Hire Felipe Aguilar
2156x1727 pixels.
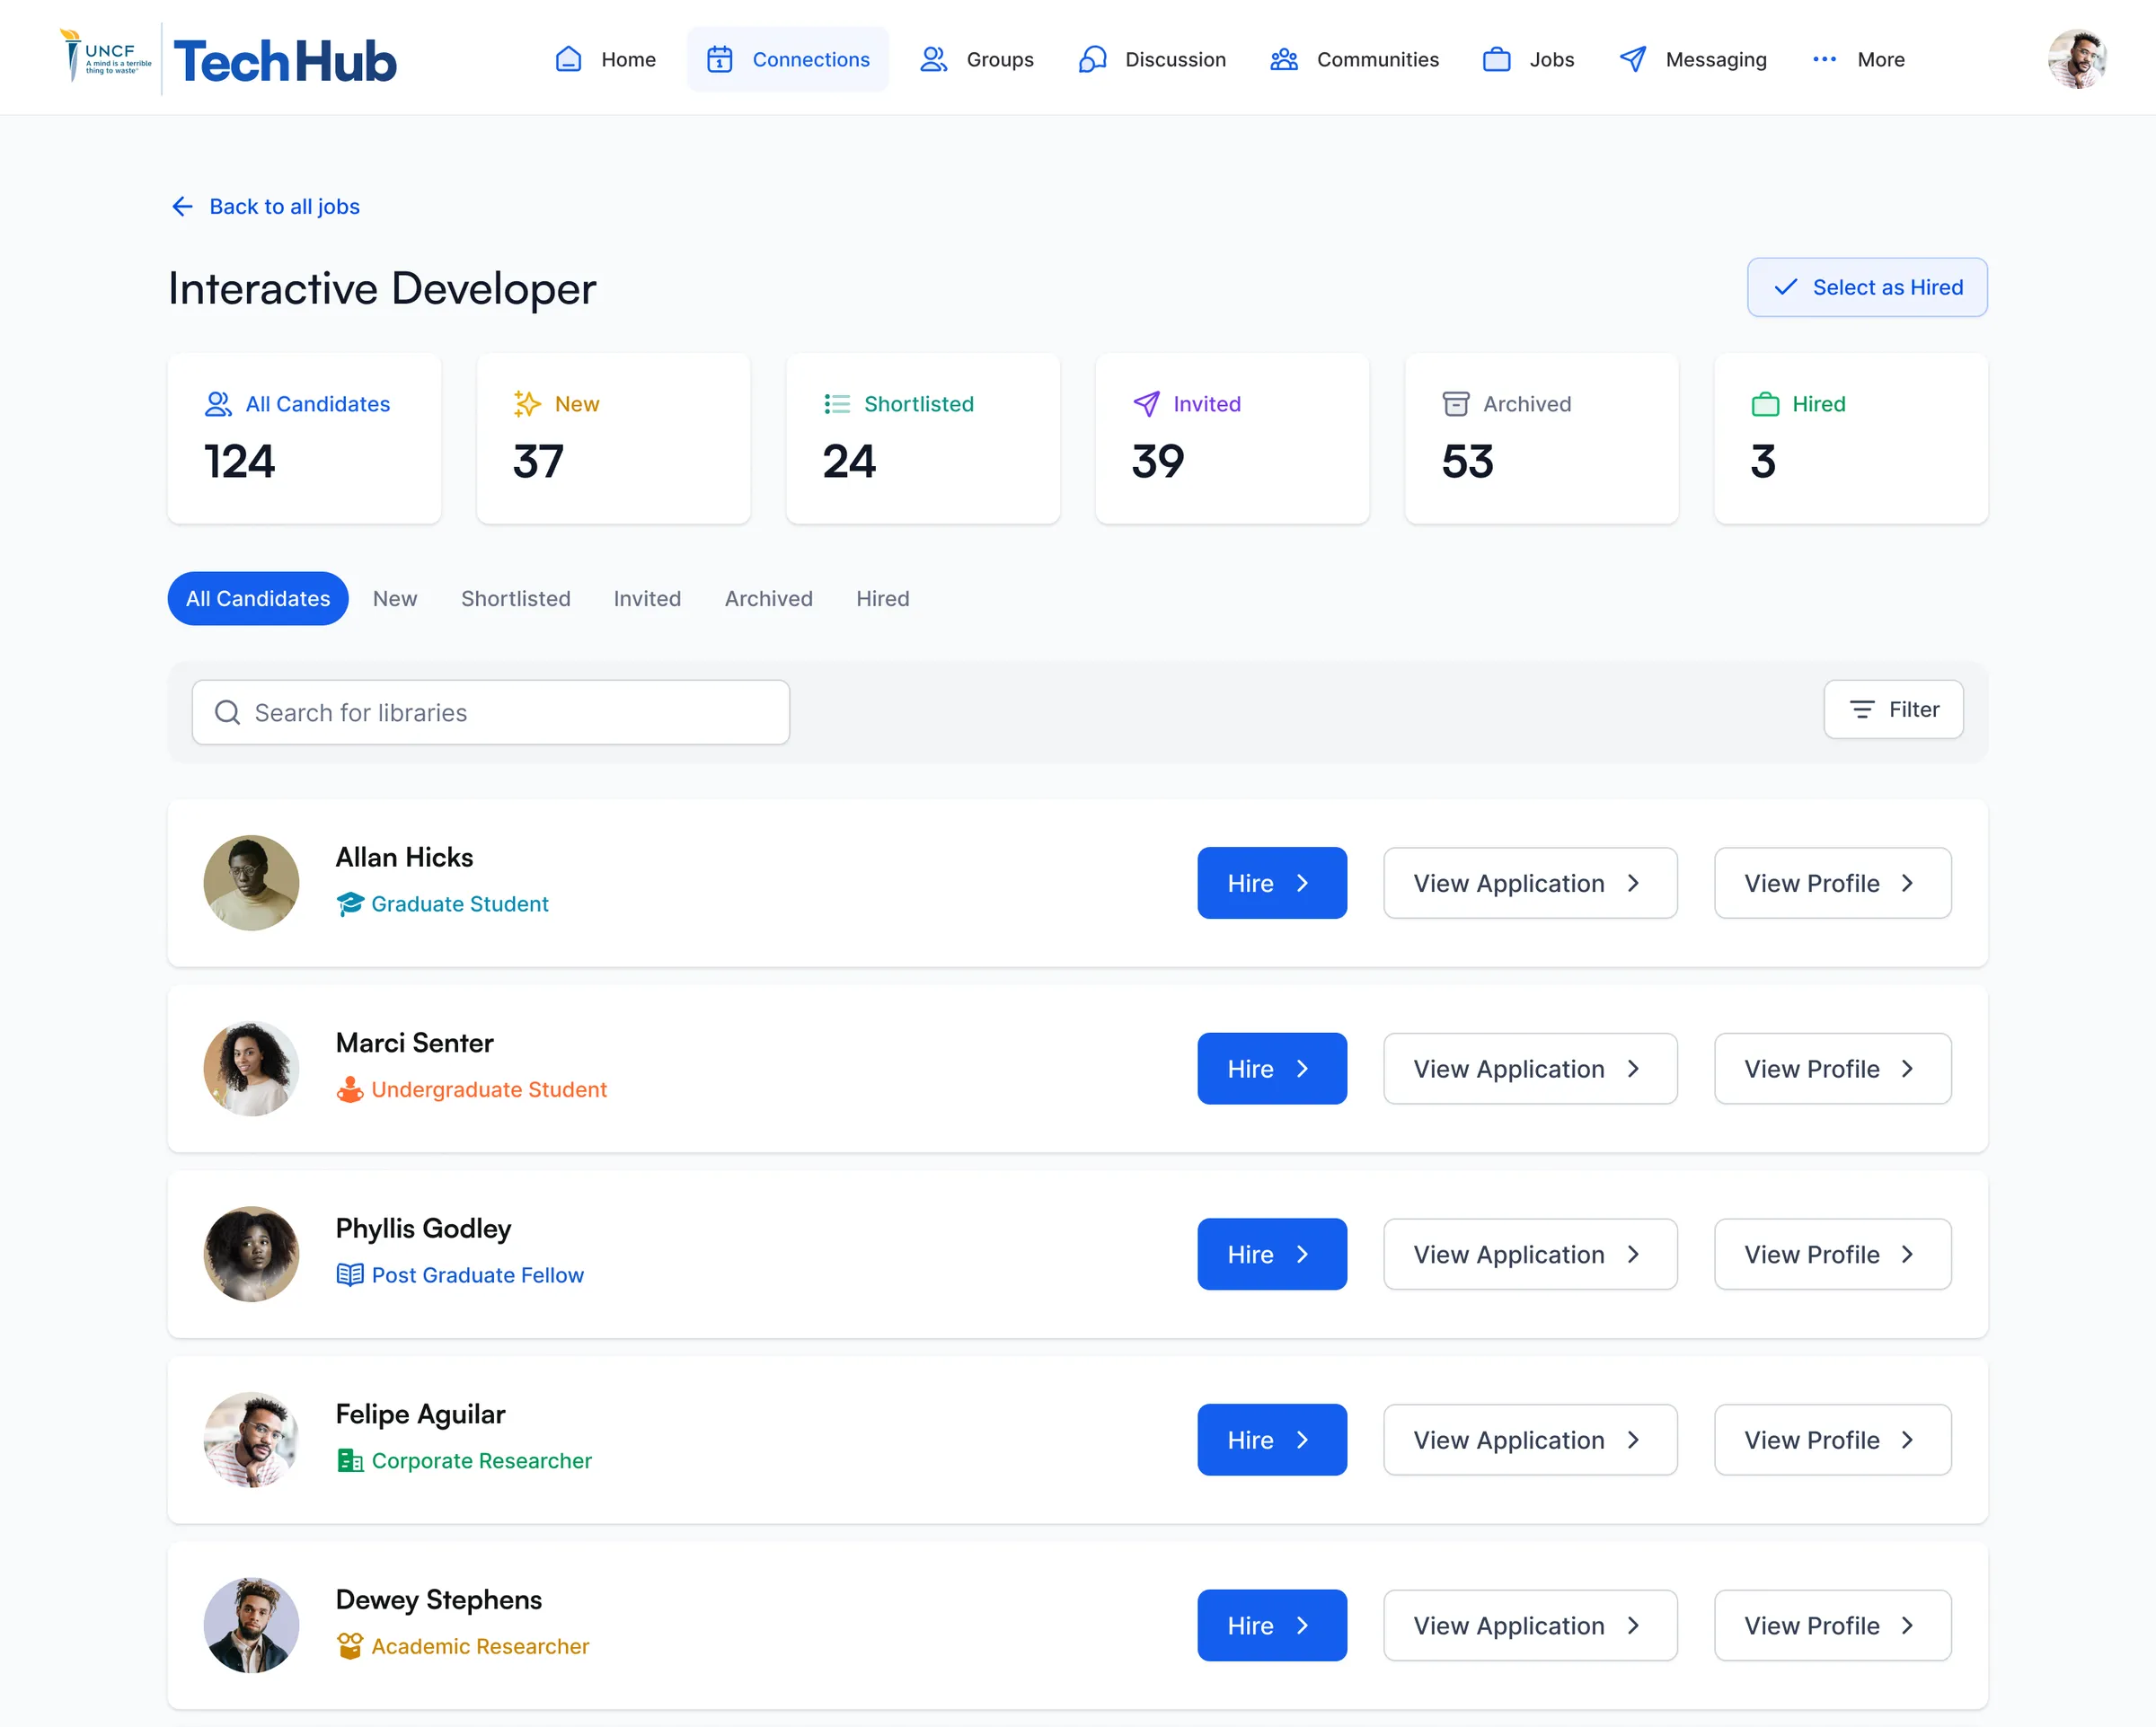(x=1272, y=1439)
